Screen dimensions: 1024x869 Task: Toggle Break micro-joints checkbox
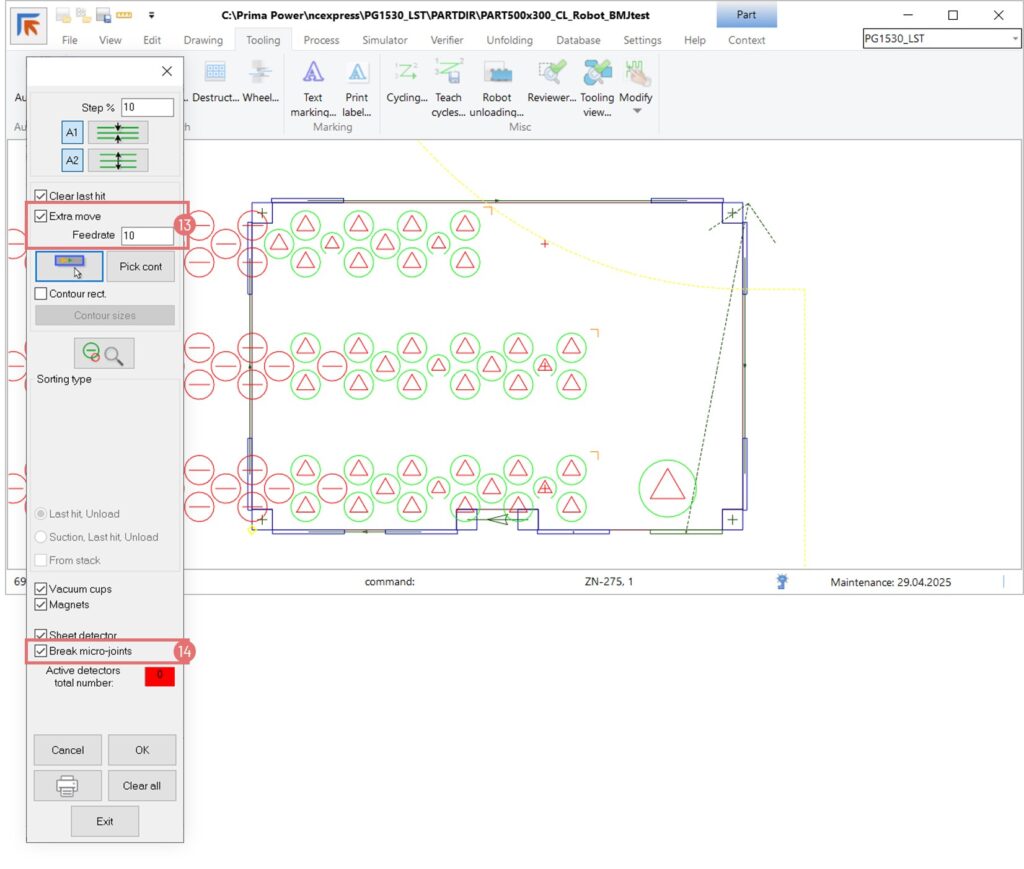click(41, 651)
